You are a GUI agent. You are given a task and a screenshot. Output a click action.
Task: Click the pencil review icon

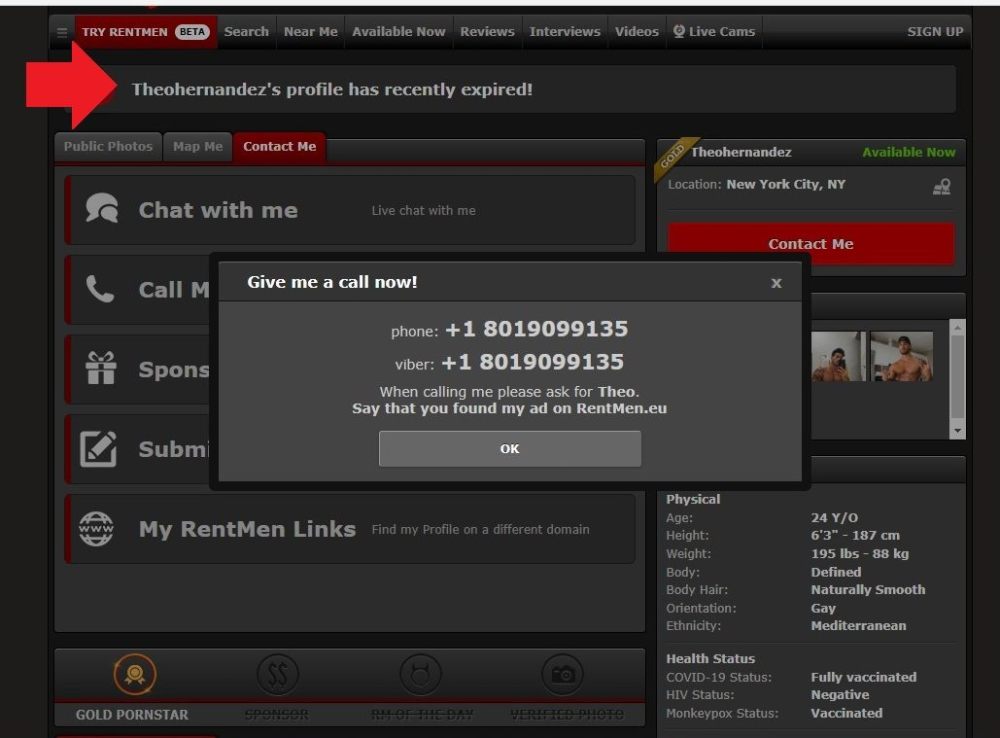tap(99, 449)
